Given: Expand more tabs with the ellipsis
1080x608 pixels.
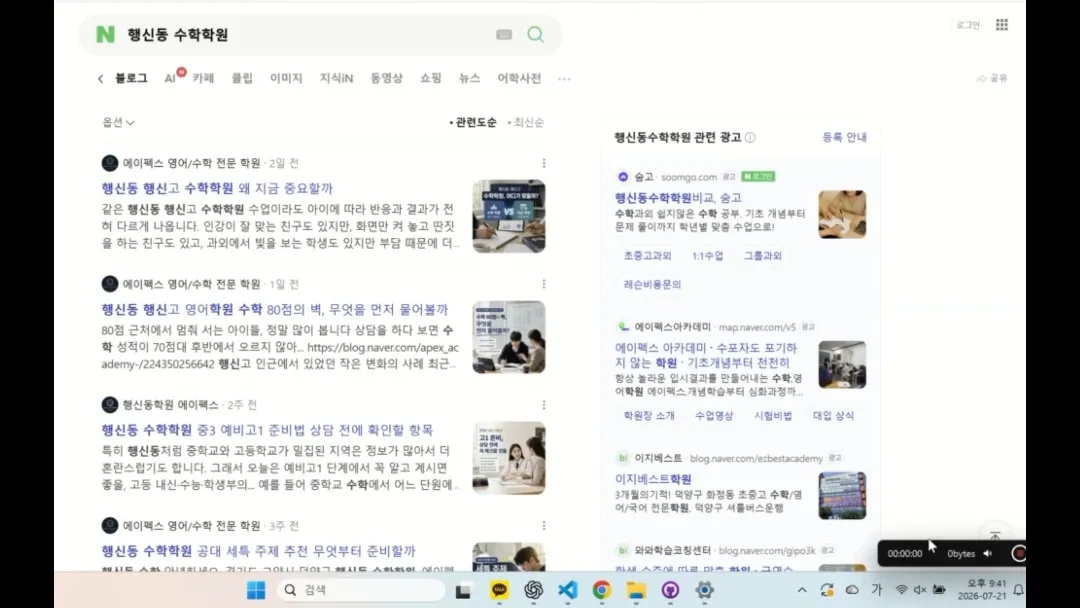Looking at the screenshot, I should (x=564, y=78).
